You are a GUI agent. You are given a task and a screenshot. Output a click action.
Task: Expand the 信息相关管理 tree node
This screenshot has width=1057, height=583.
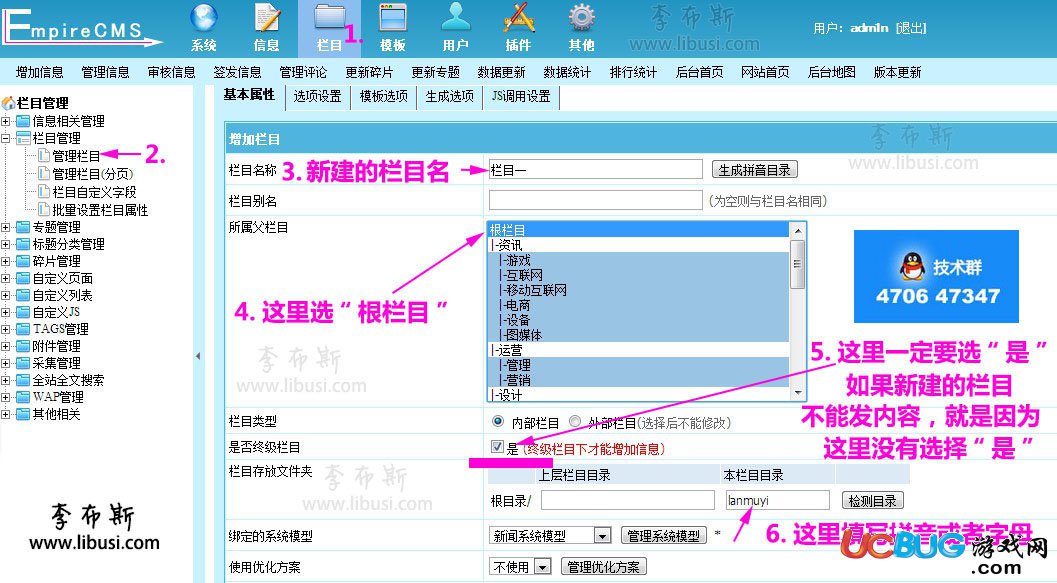click(x=5, y=122)
